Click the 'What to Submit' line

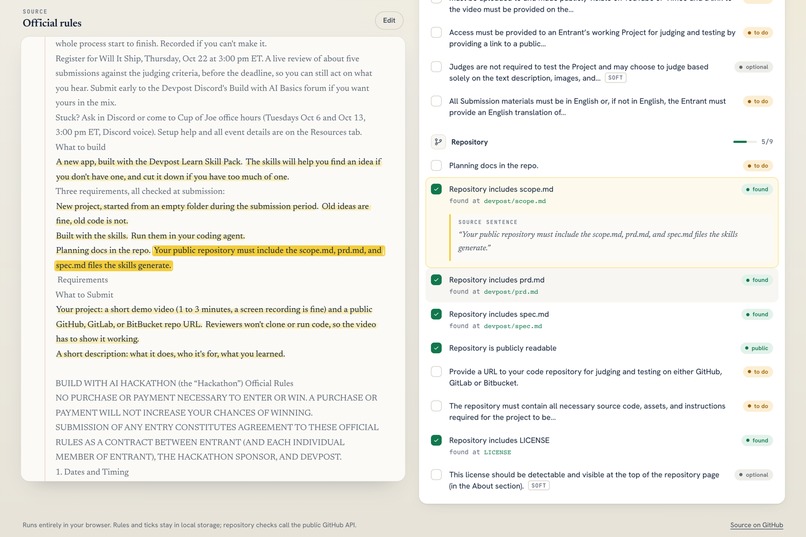pyautogui.click(x=84, y=295)
